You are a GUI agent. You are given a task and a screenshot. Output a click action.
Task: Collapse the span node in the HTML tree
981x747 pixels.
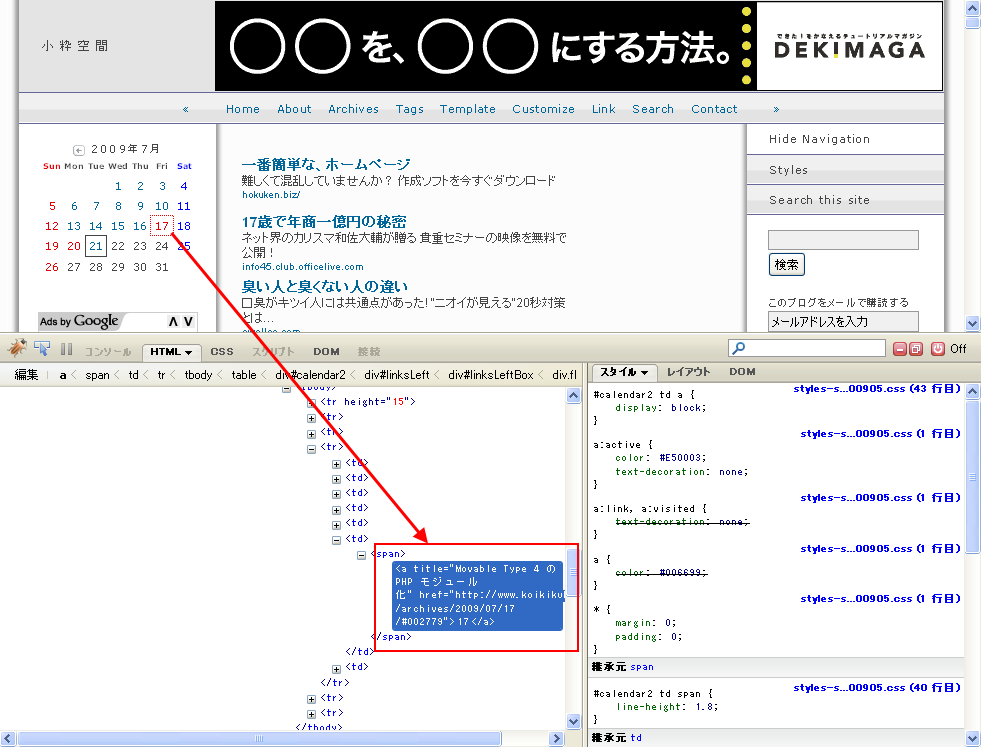coord(362,555)
